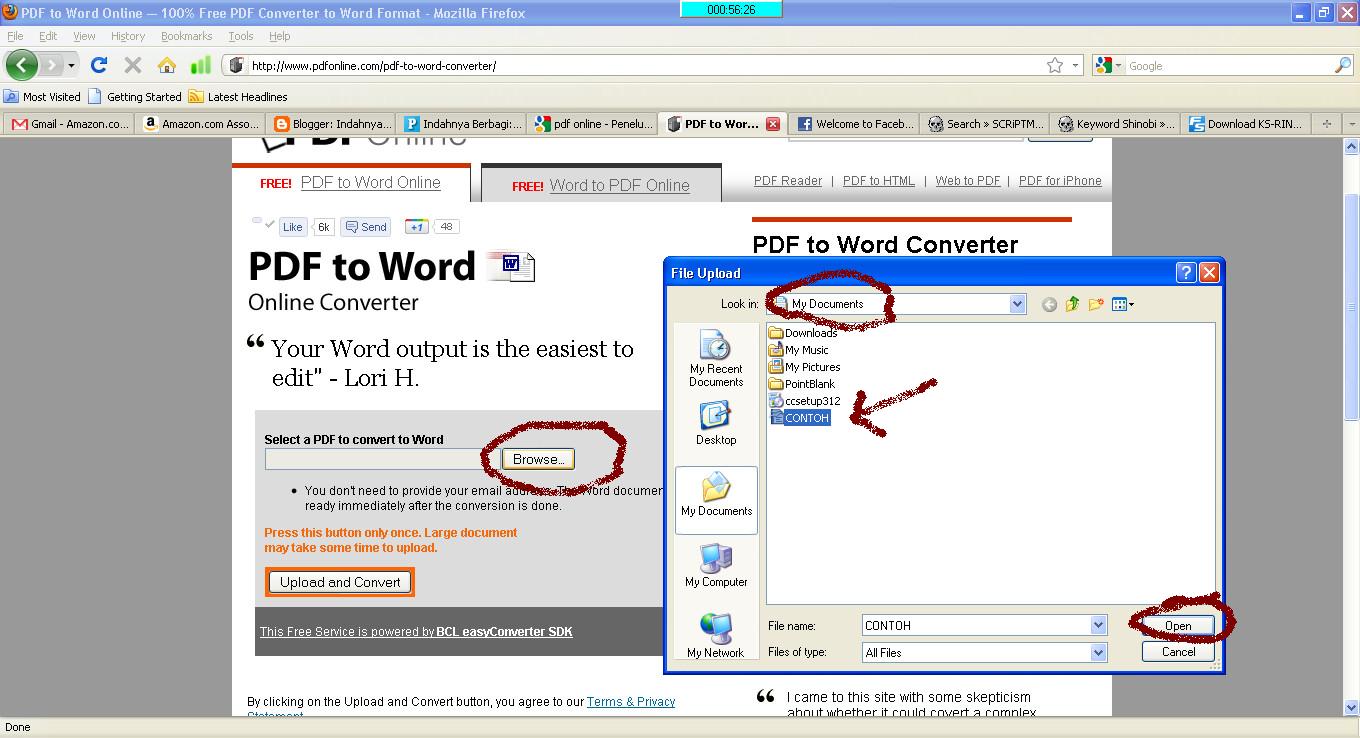Click the search magnifier icon
Image resolution: width=1360 pixels, height=738 pixels.
[1343, 65]
